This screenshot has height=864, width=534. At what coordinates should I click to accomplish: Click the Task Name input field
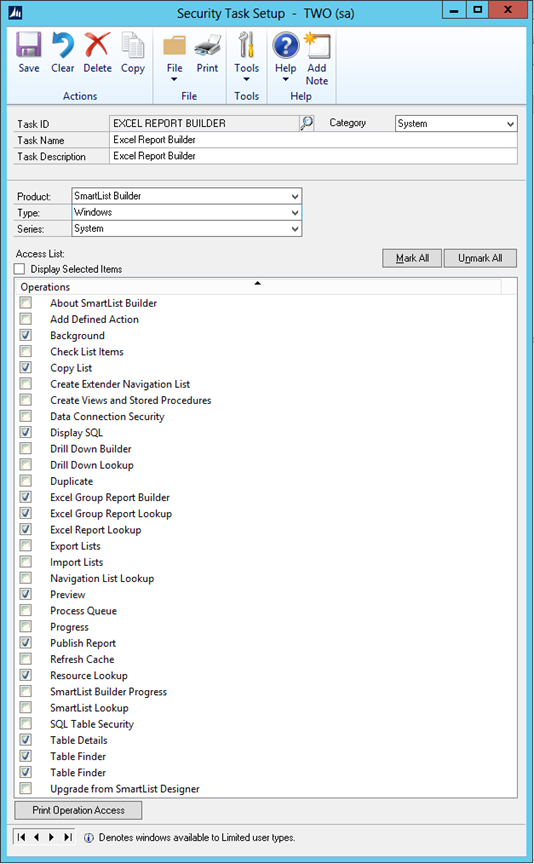pyautogui.click(x=313, y=140)
